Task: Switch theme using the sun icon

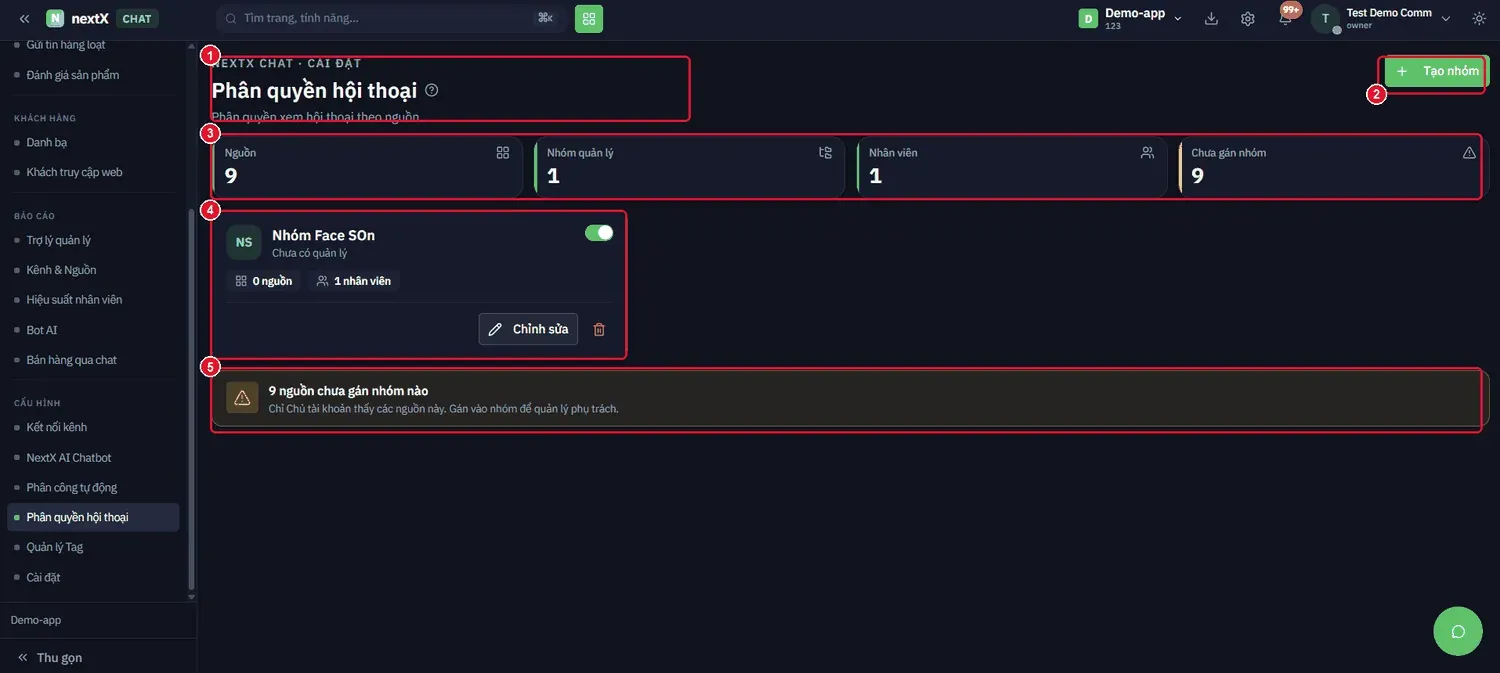Action: tap(1479, 18)
